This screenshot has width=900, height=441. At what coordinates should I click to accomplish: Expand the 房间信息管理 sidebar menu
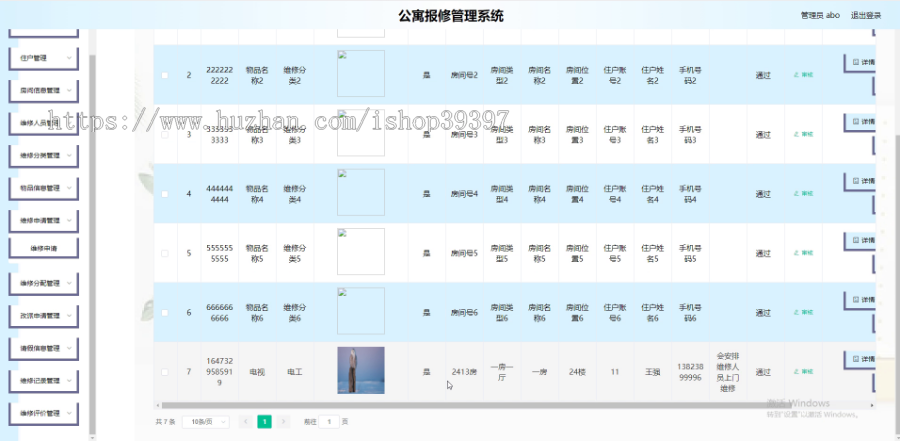tap(44, 91)
